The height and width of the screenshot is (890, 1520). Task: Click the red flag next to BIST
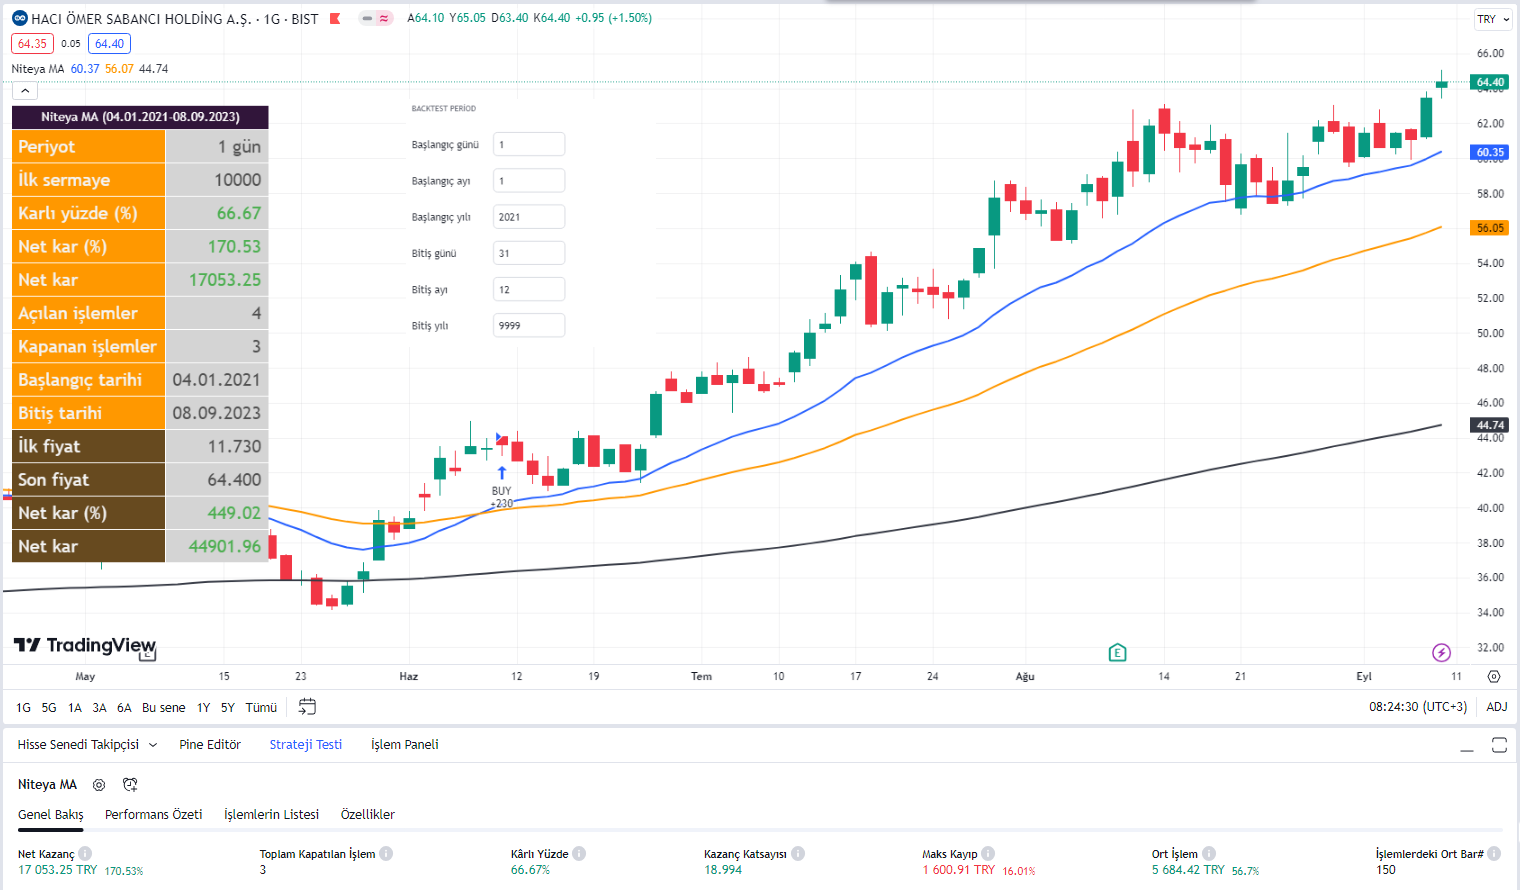pyautogui.click(x=335, y=19)
